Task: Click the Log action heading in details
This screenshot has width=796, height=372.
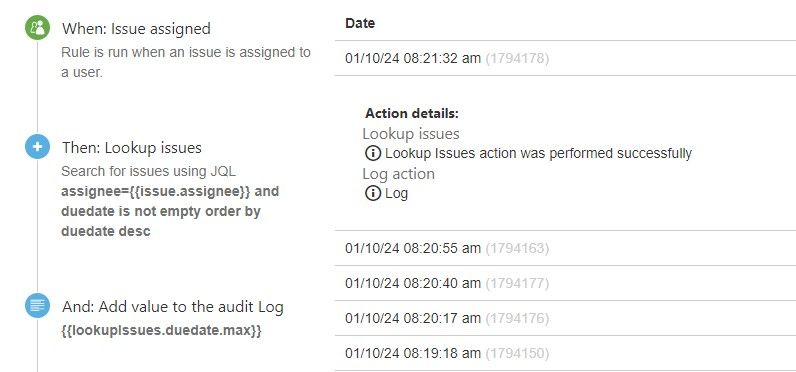Action: pyautogui.click(x=399, y=174)
